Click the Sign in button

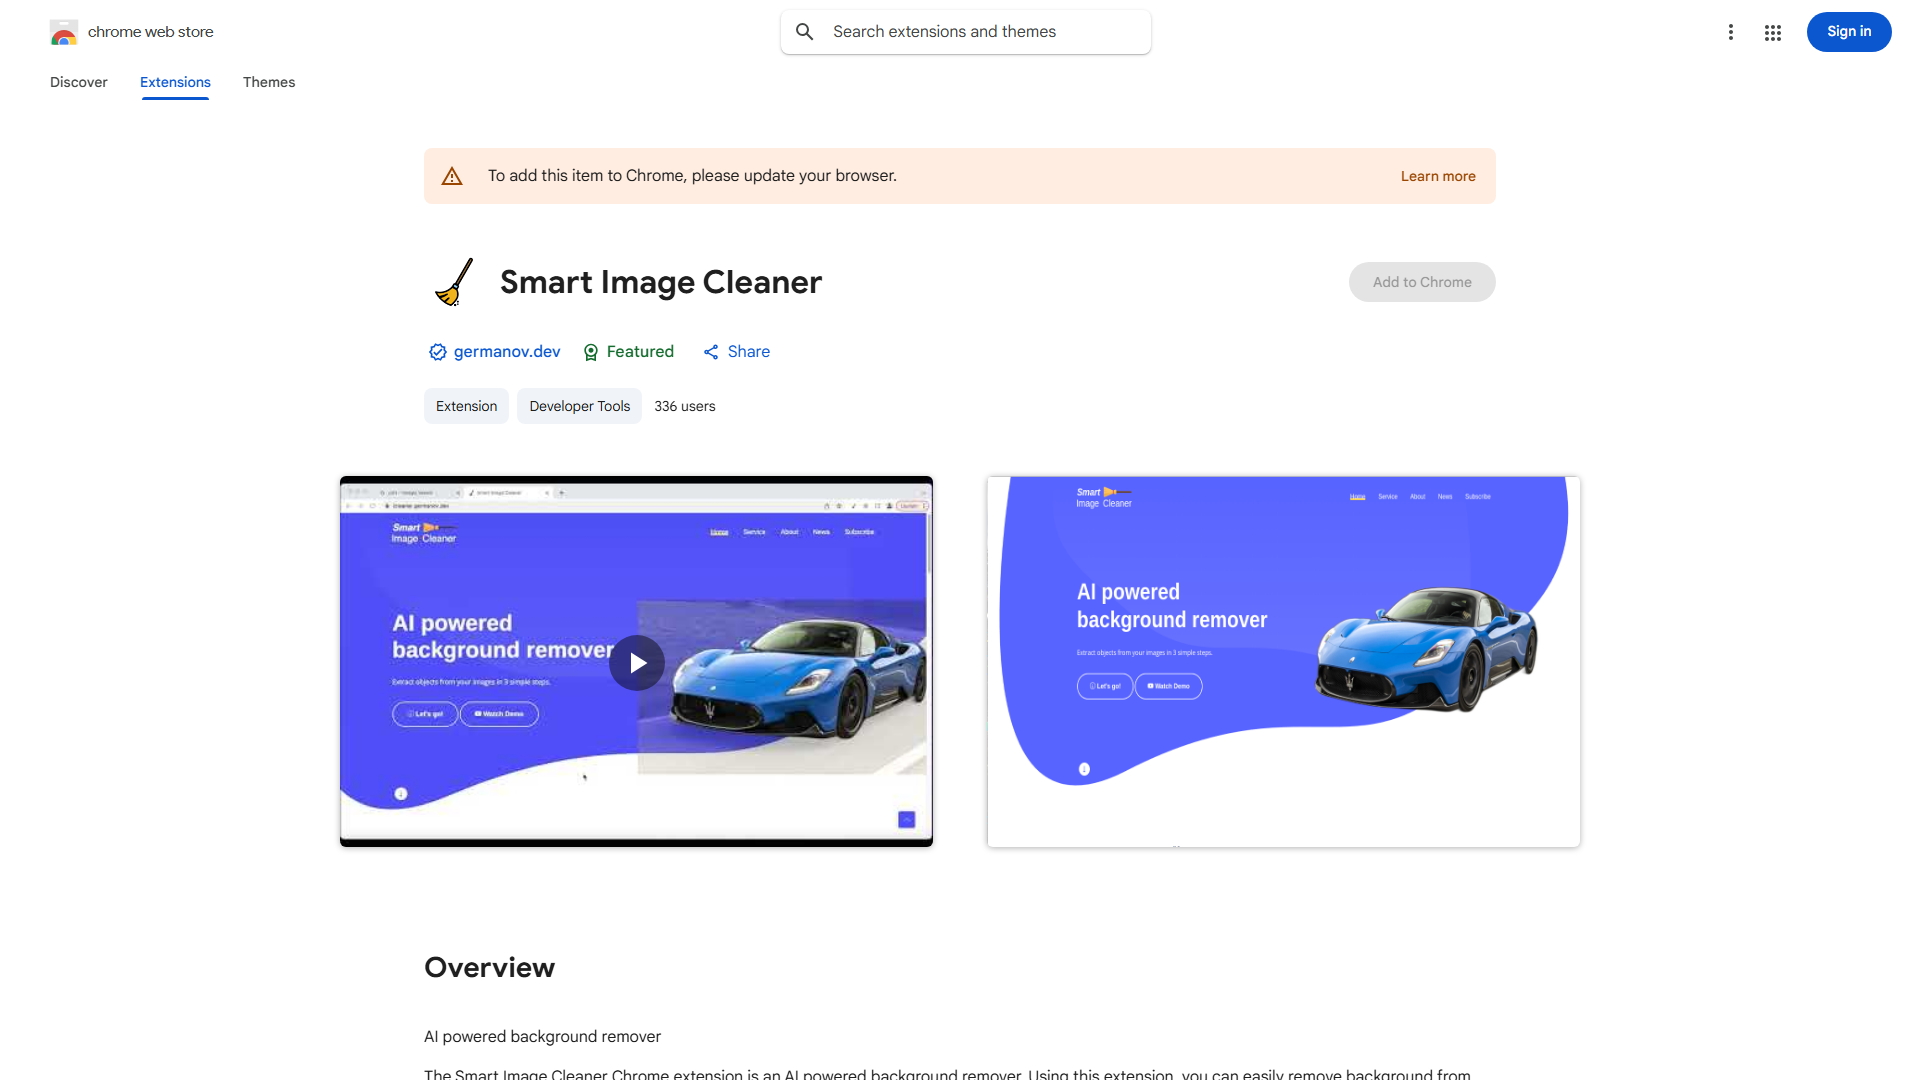pos(1848,32)
